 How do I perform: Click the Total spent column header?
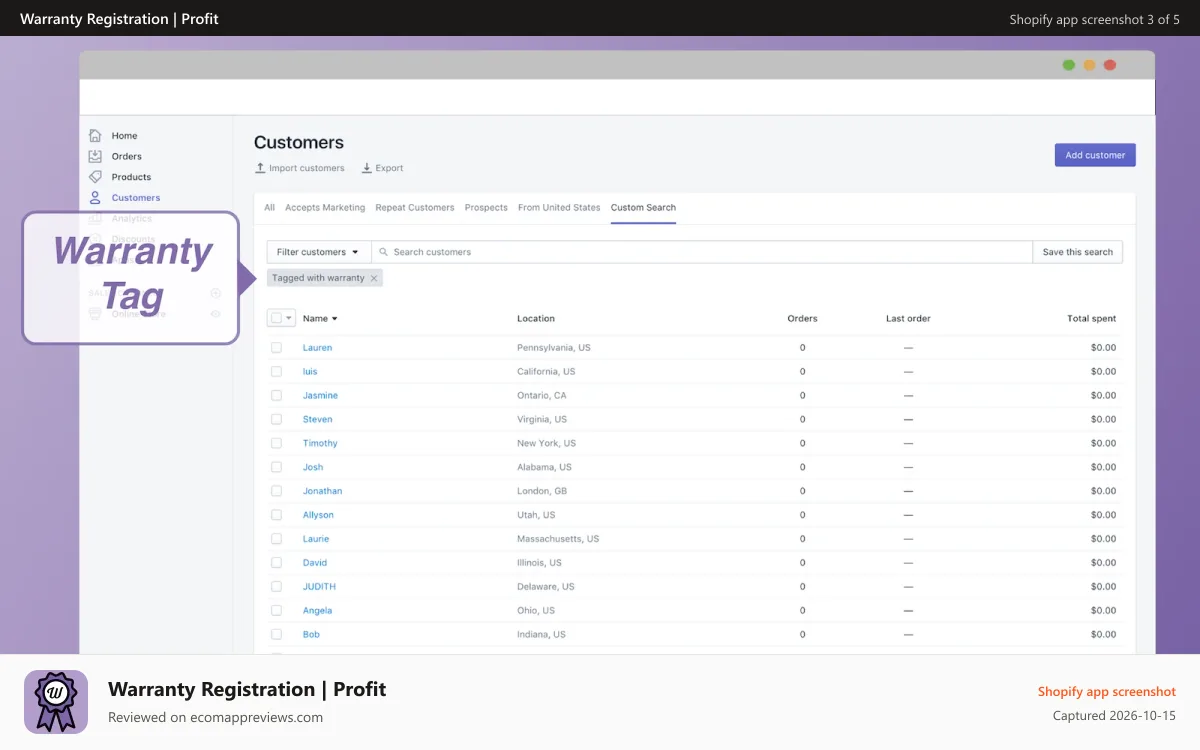pos(1092,319)
